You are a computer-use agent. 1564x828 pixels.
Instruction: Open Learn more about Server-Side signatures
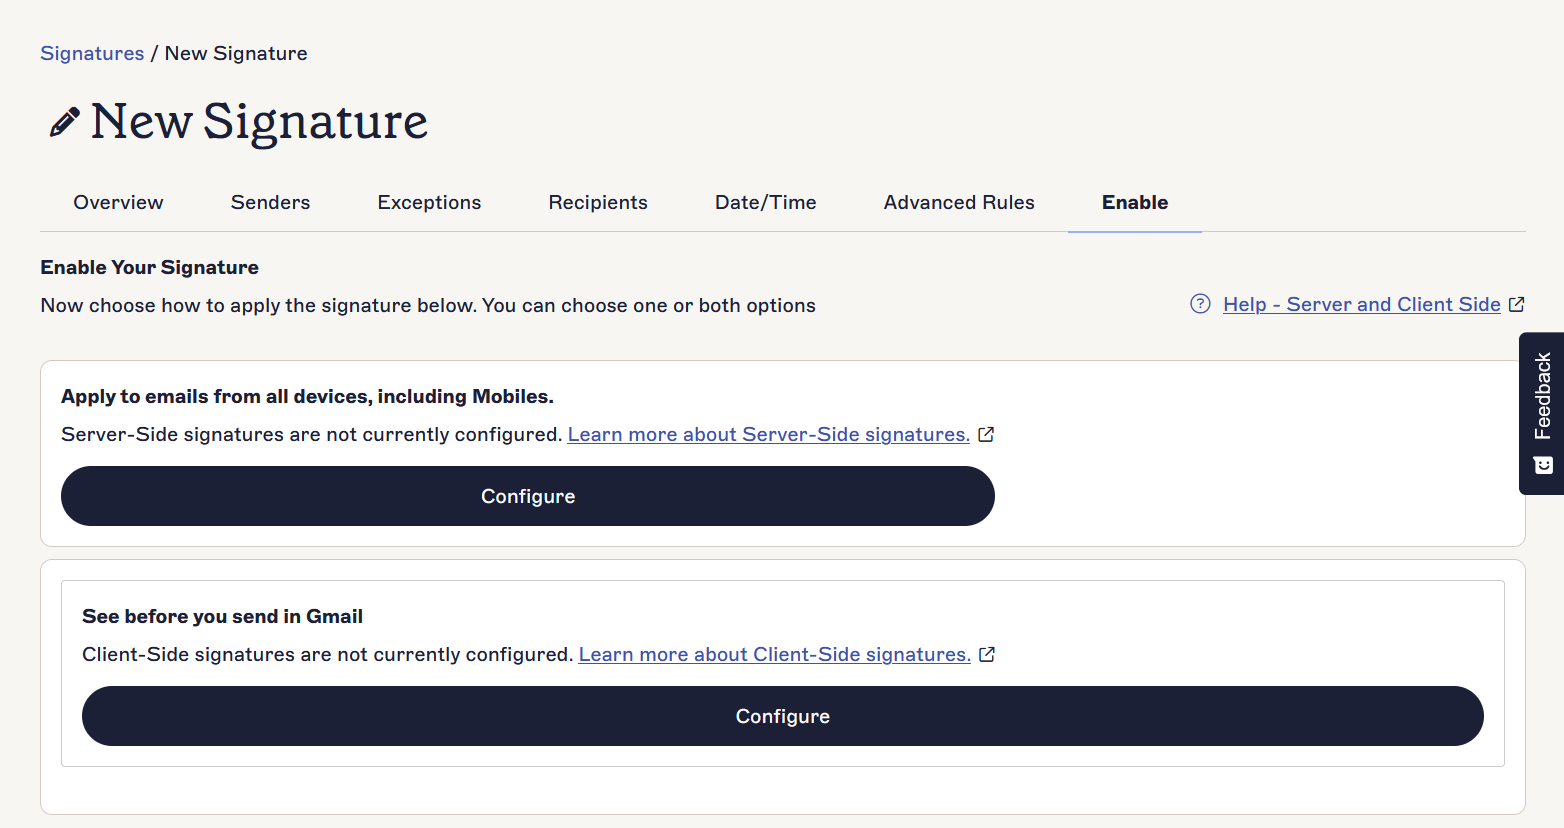(x=768, y=434)
